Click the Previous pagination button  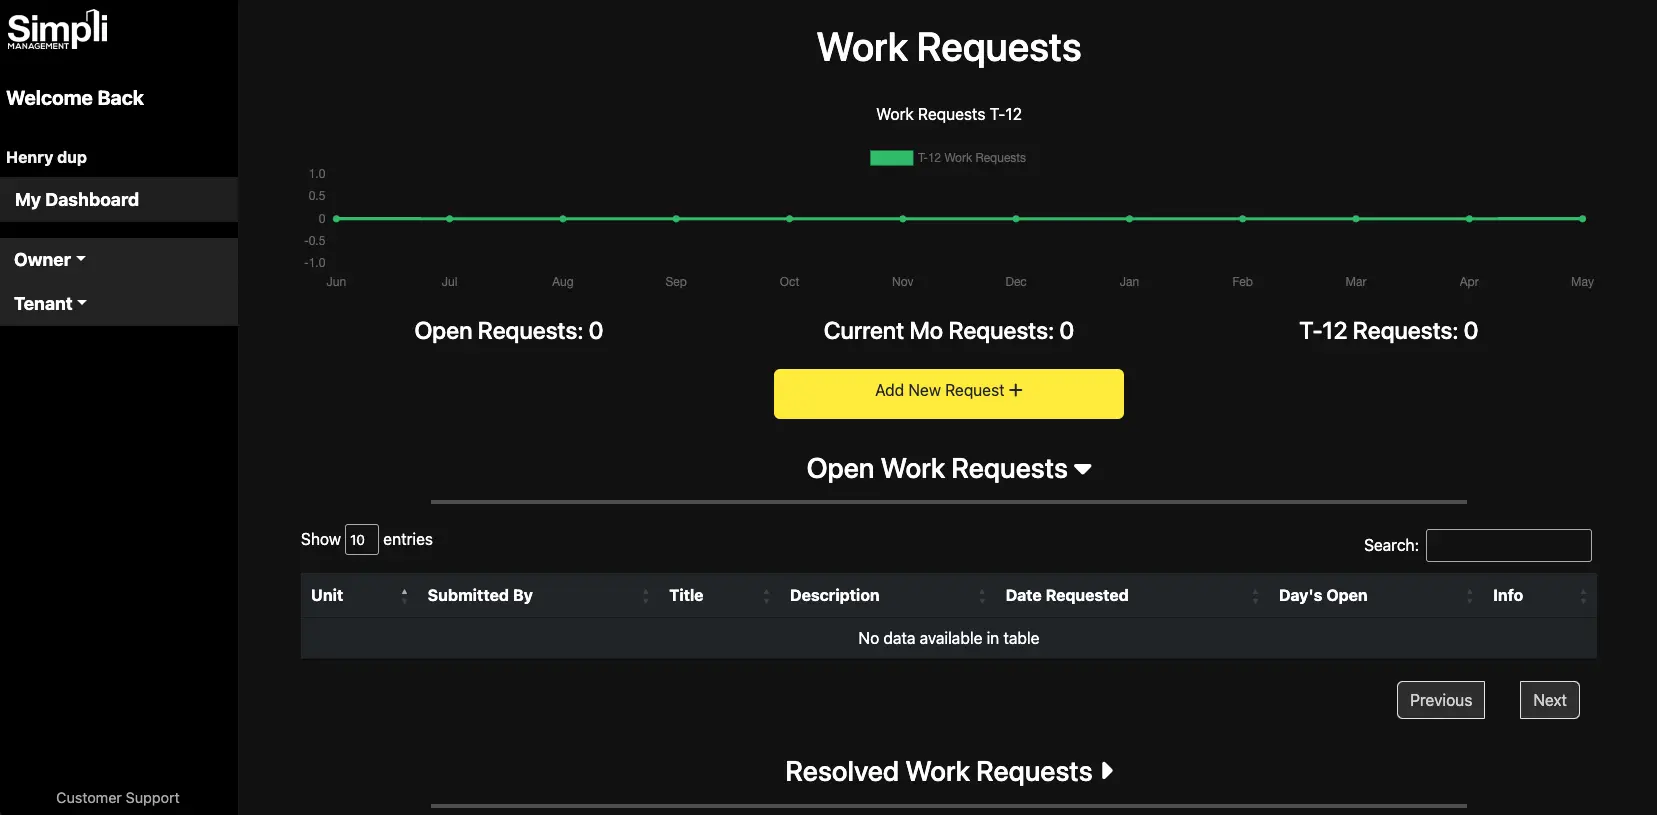(x=1441, y=700)
